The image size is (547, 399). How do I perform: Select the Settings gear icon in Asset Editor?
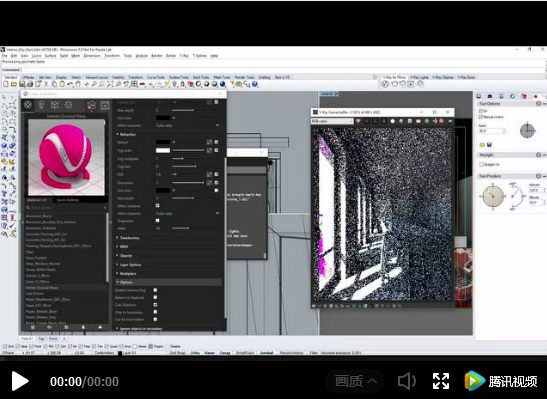pos(68,105)
